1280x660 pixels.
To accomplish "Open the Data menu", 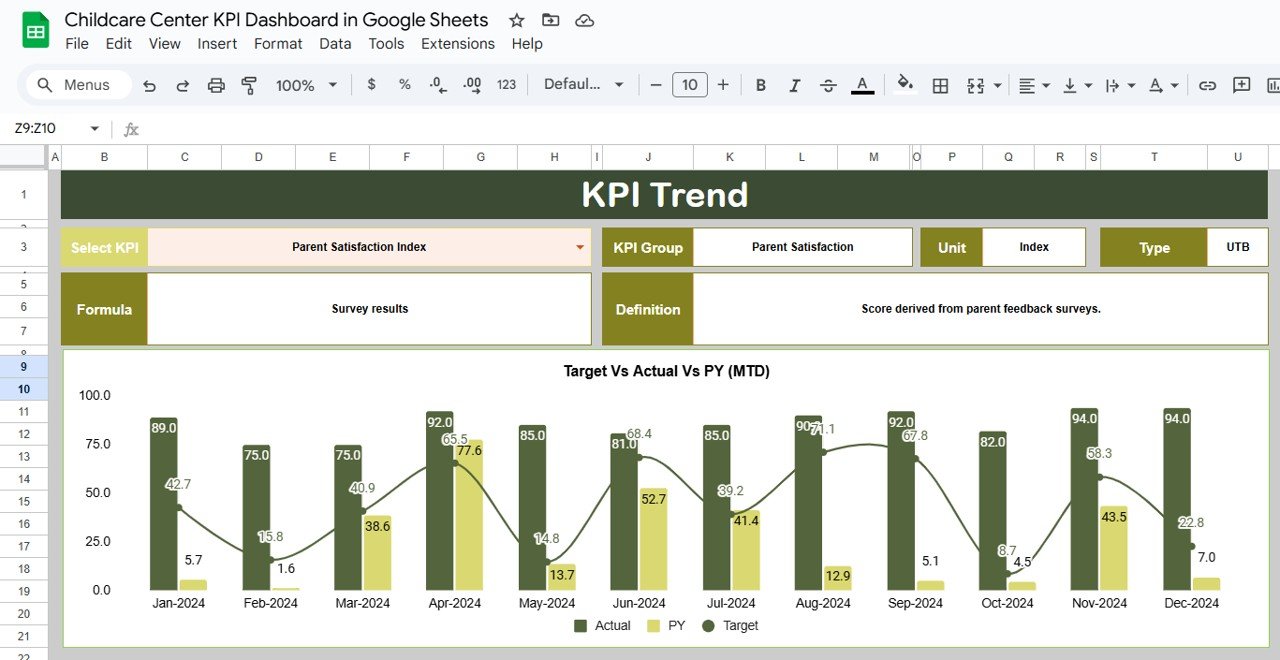I will click(335, 43).
